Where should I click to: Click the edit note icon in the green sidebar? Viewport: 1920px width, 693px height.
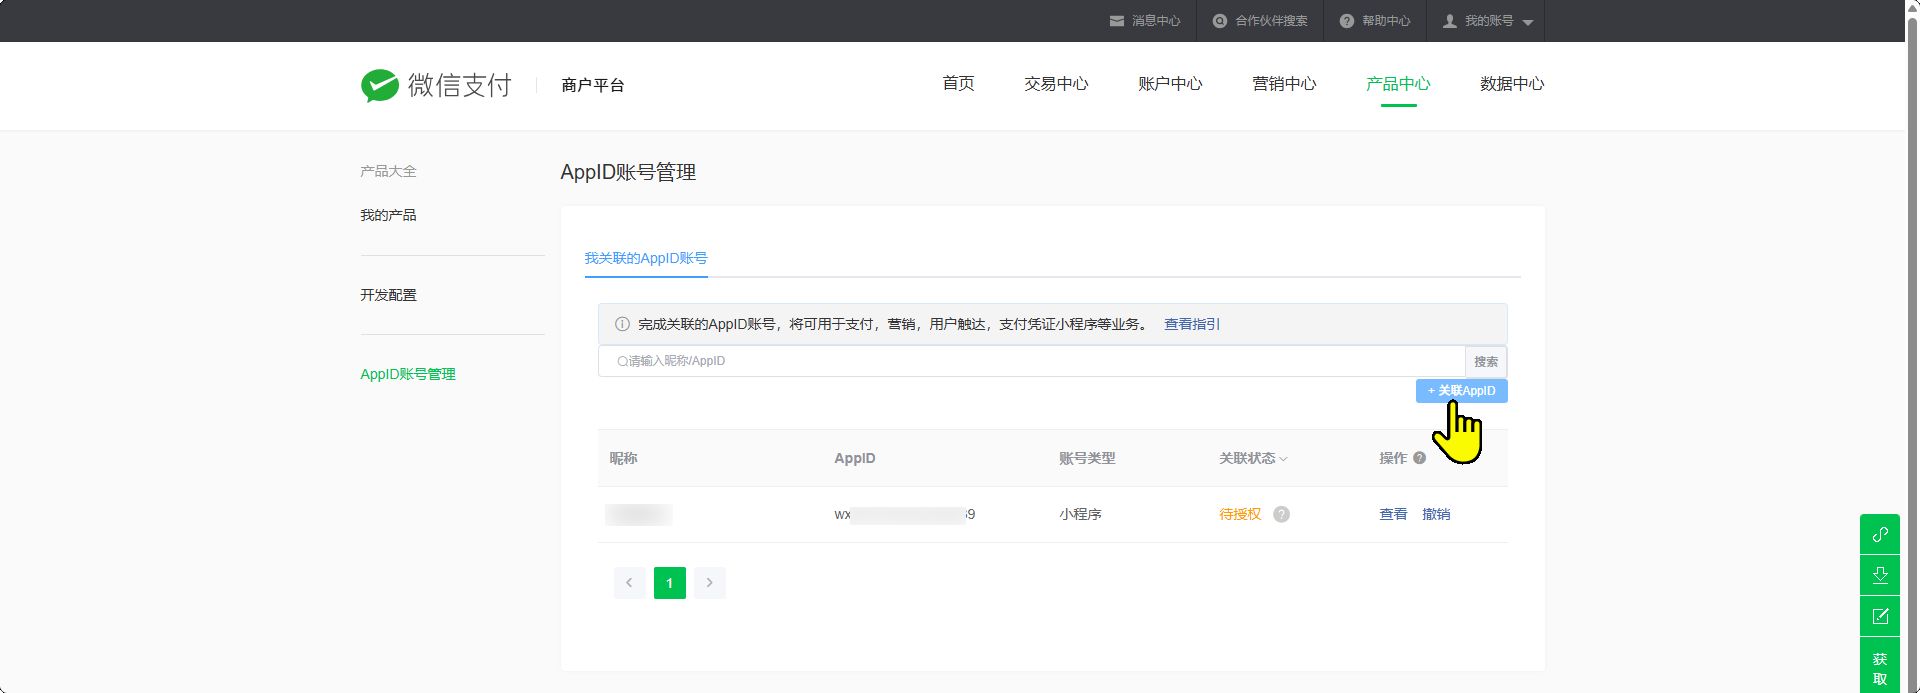coord(1879,616)
